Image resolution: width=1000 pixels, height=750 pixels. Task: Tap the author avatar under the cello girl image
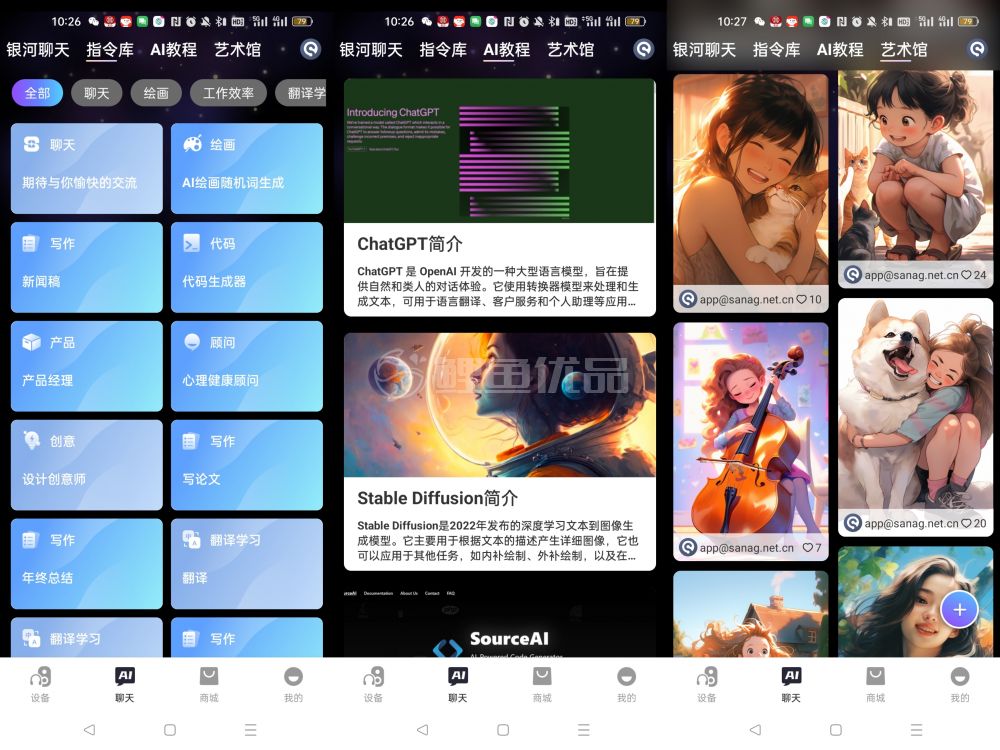[x=688, y=547]
